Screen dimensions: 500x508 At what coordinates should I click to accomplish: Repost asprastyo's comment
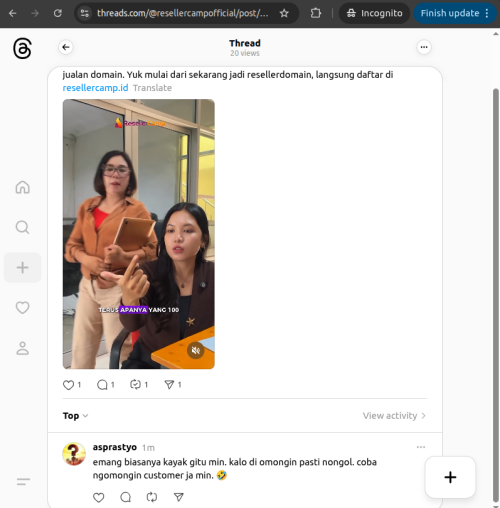tap(152, 497)
